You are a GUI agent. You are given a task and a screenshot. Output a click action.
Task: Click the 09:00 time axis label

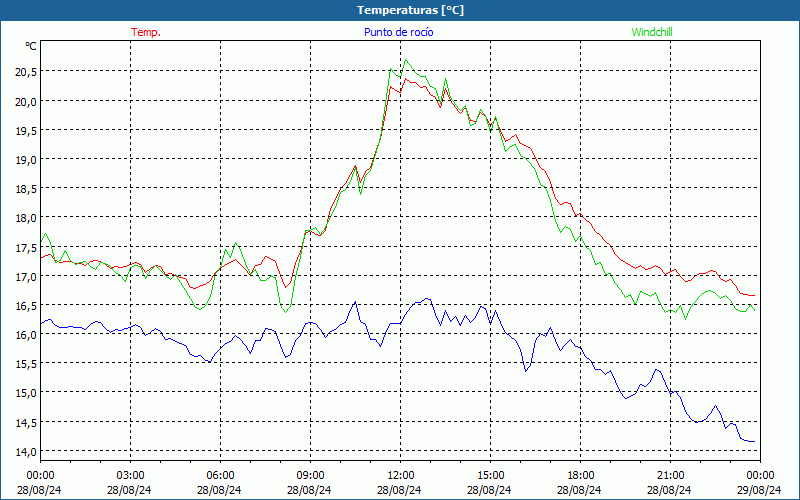[x=310, y=476]
